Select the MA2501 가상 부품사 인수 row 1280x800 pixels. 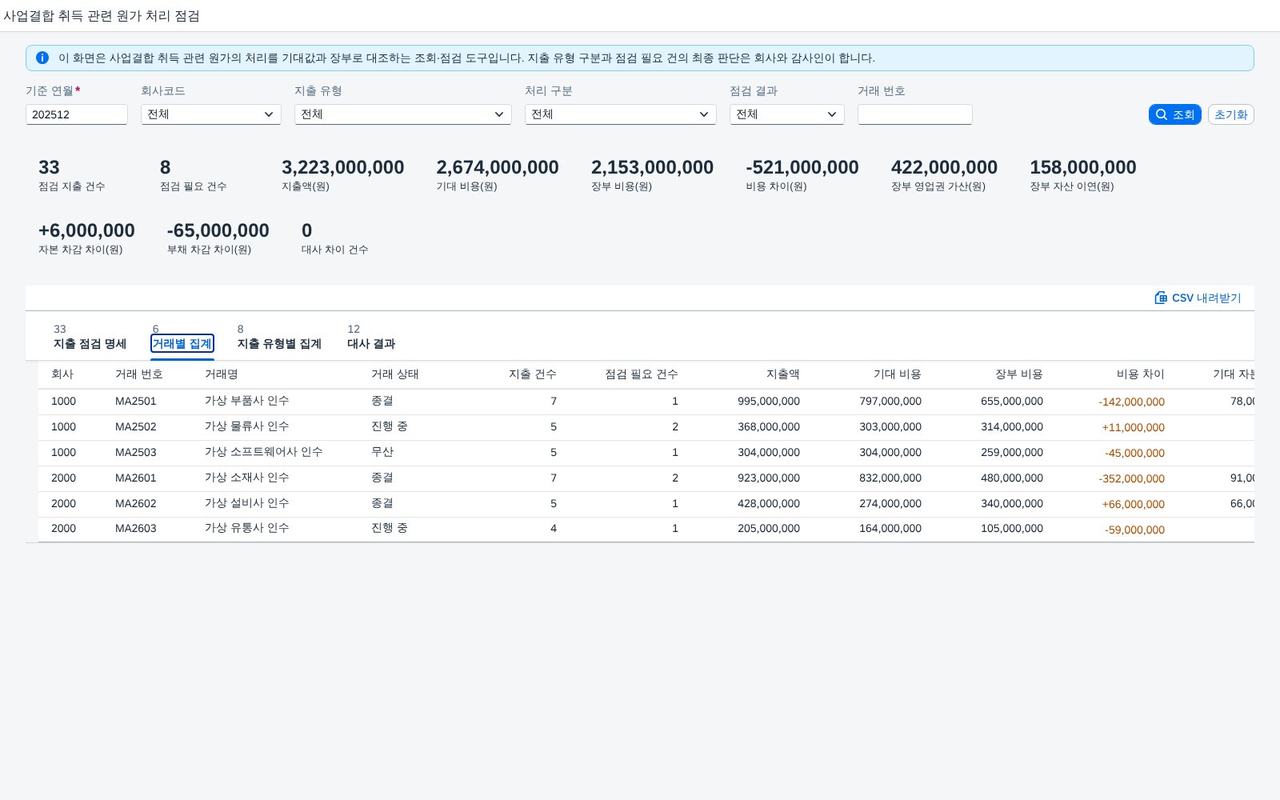[x=646, y=401]
